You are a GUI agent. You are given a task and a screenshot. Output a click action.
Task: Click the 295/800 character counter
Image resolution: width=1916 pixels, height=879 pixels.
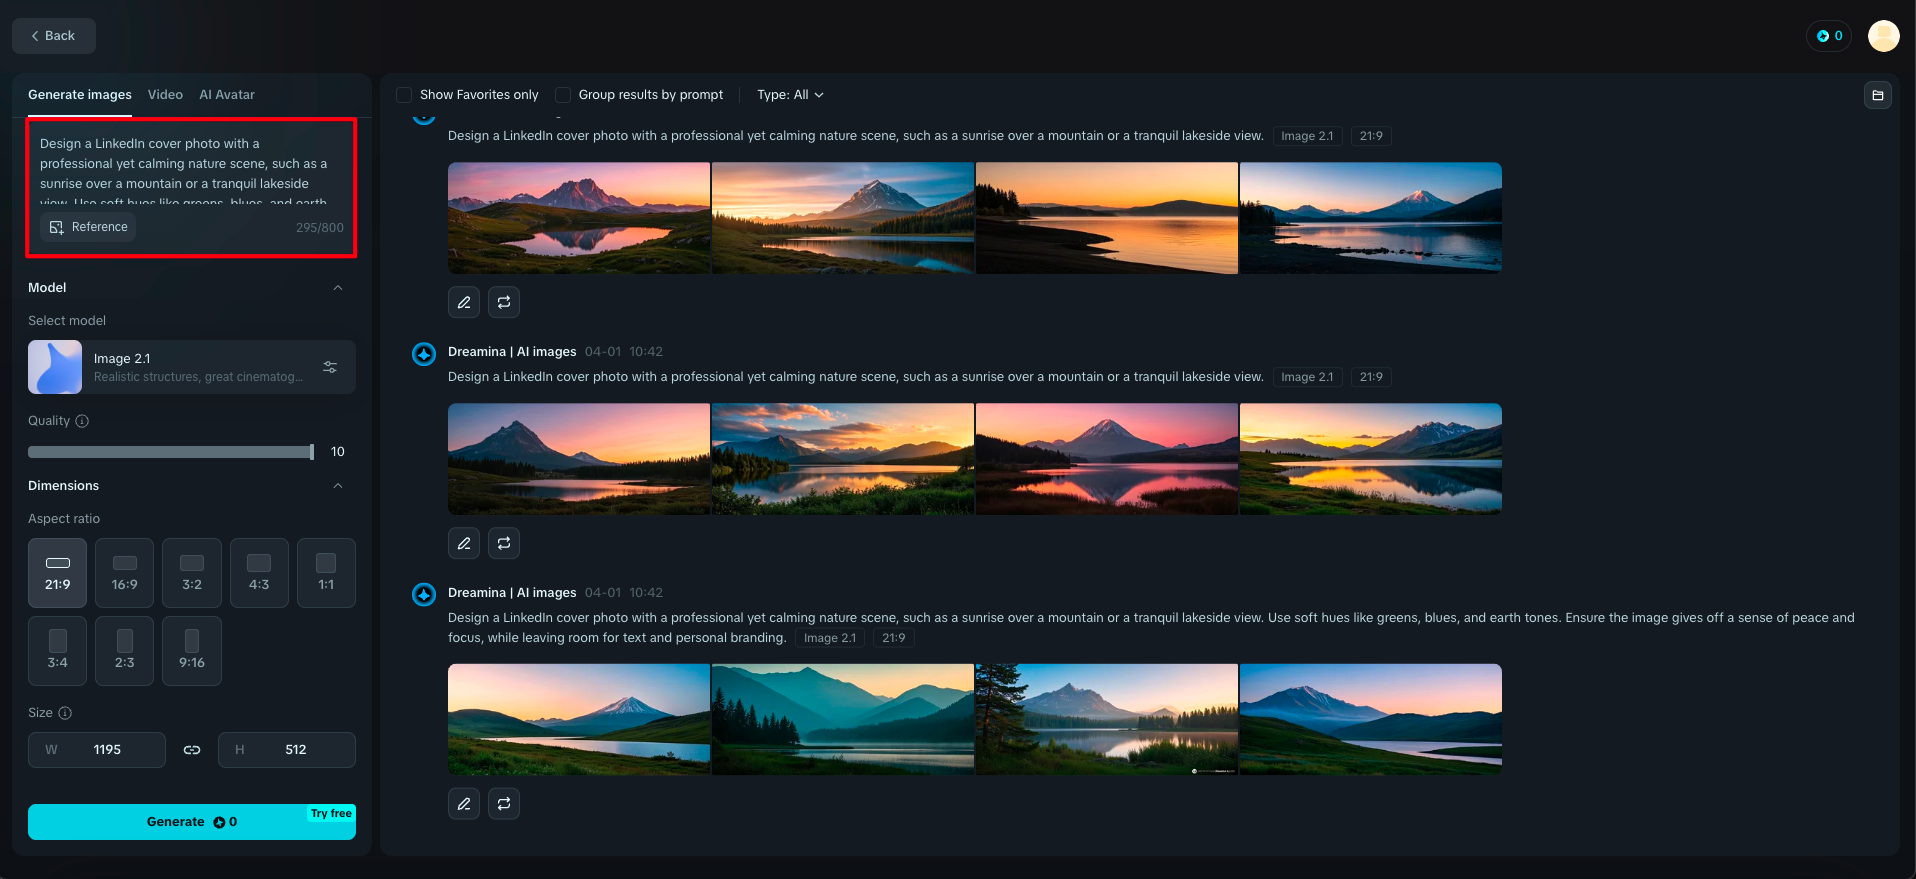320,228
